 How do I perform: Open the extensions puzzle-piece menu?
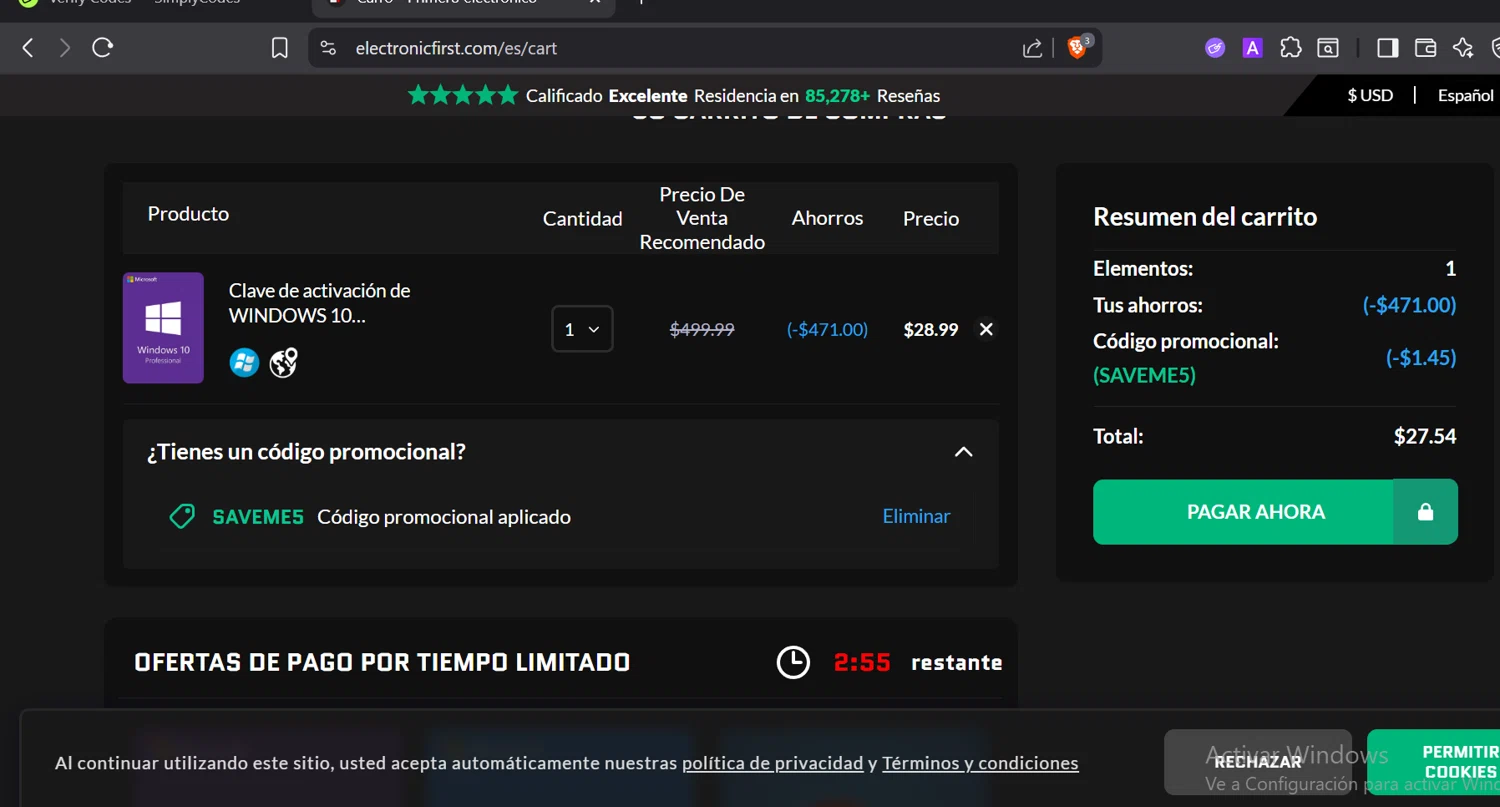(1291, 47)
